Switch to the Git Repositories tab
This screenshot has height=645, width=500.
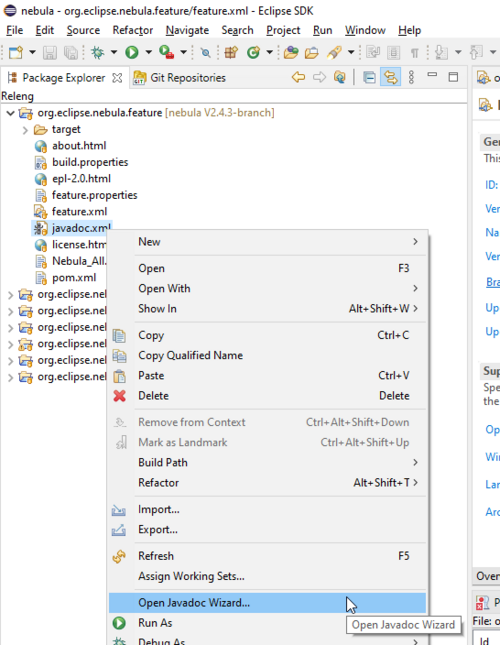point(180,78)
